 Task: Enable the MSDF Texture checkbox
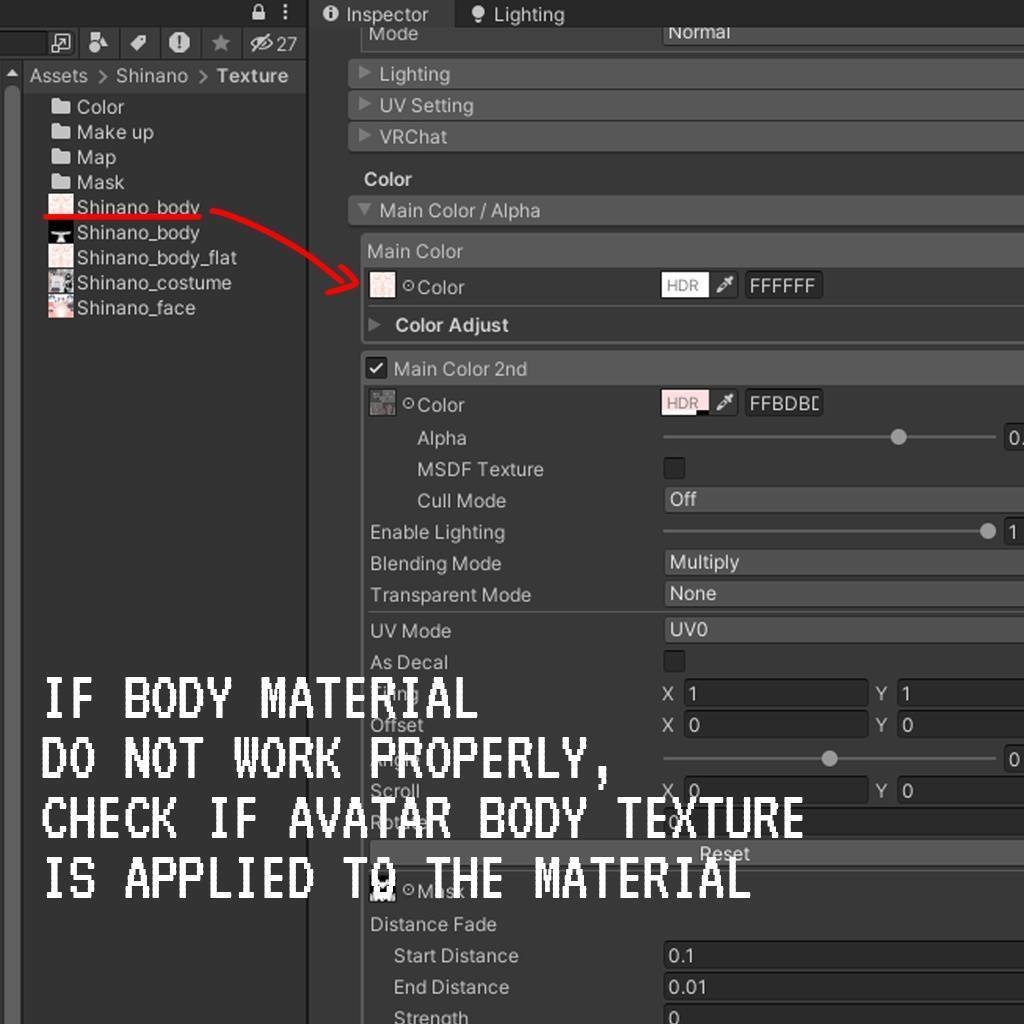674,468
